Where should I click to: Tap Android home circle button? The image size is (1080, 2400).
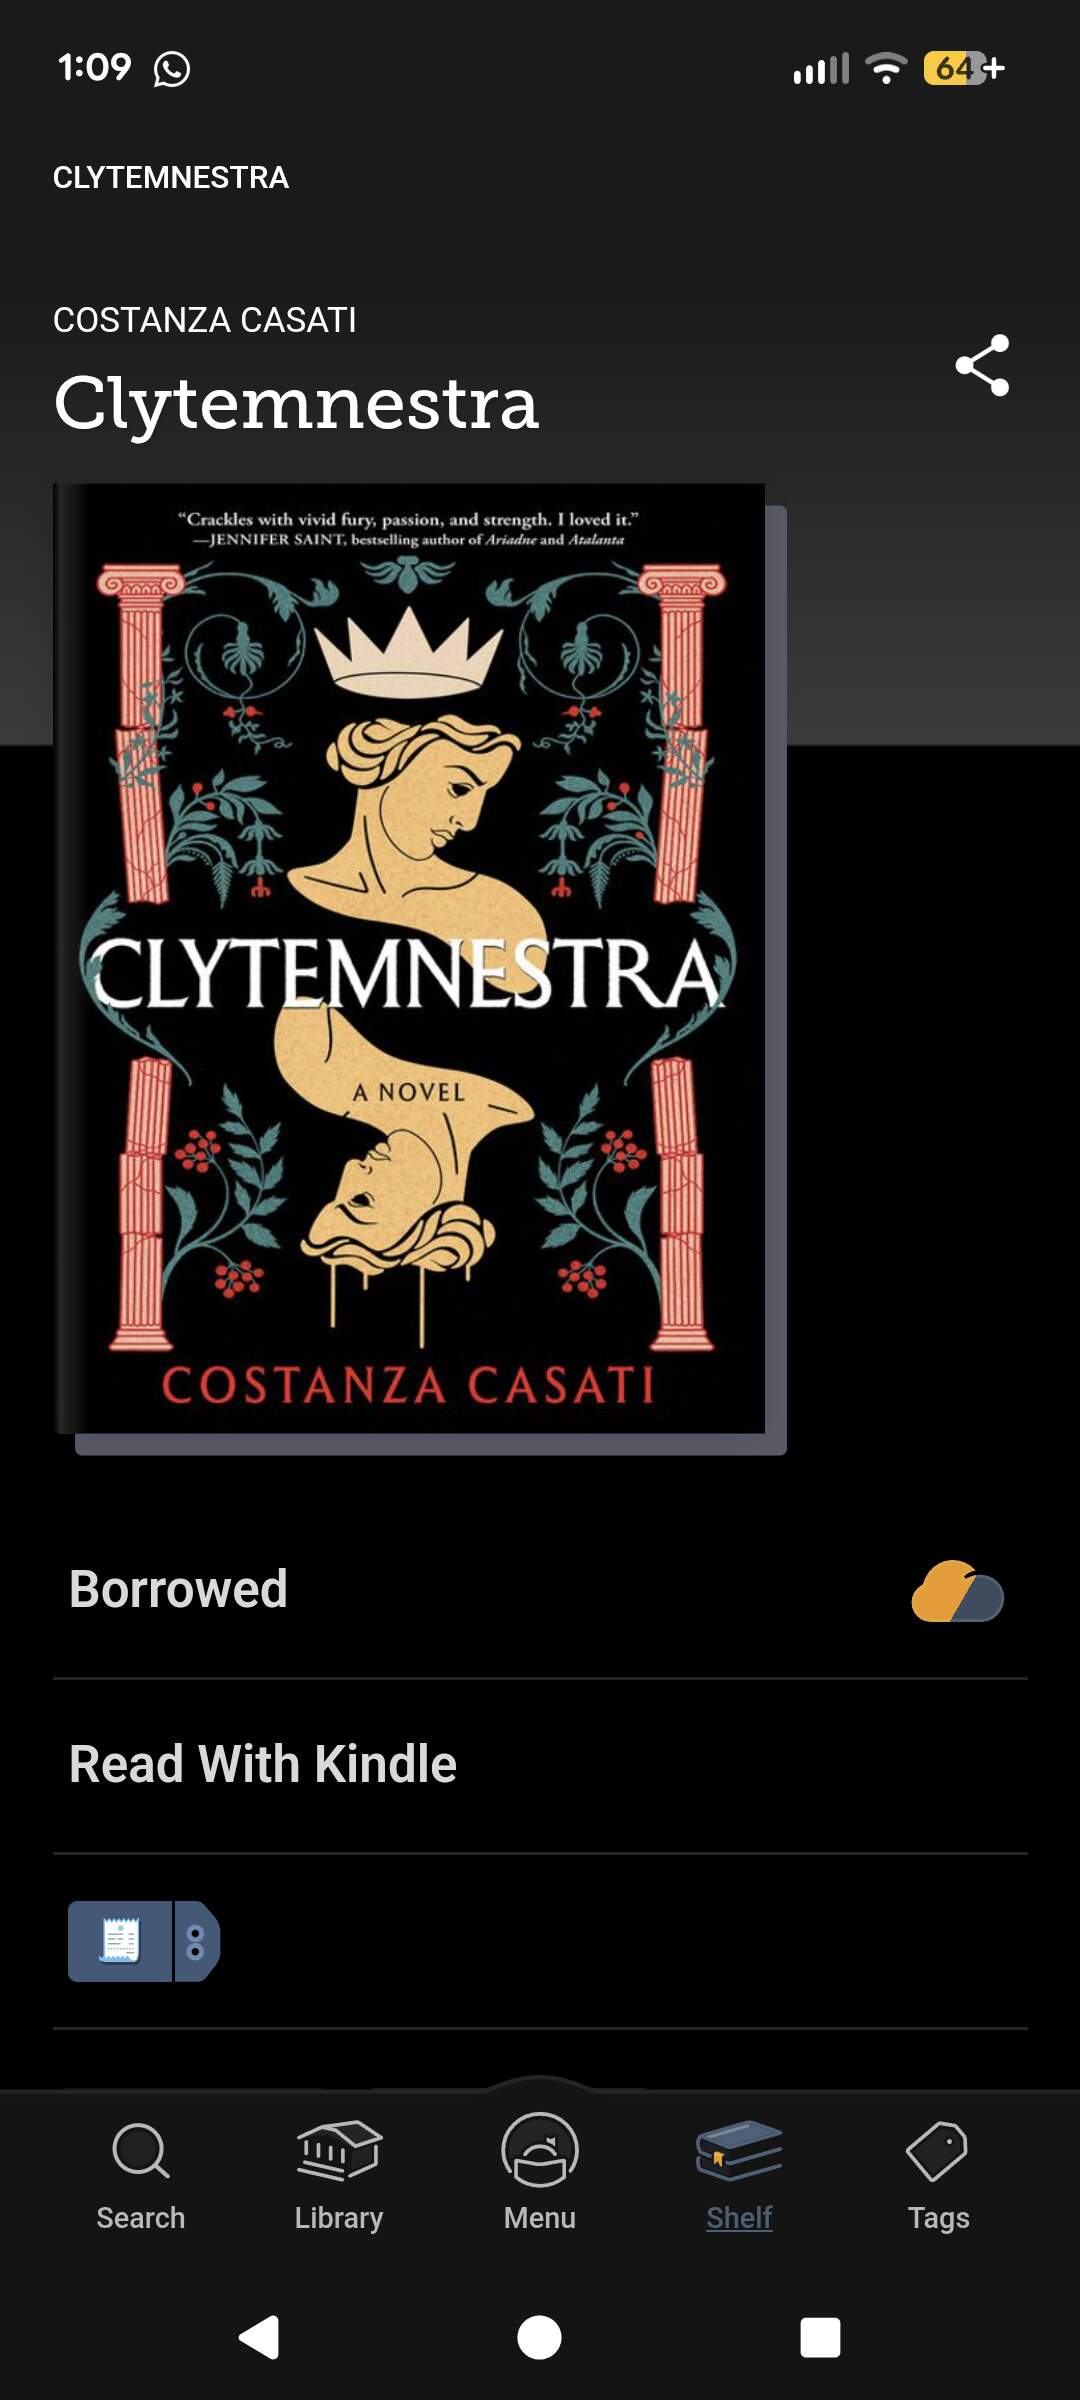tap(539, 2337)
